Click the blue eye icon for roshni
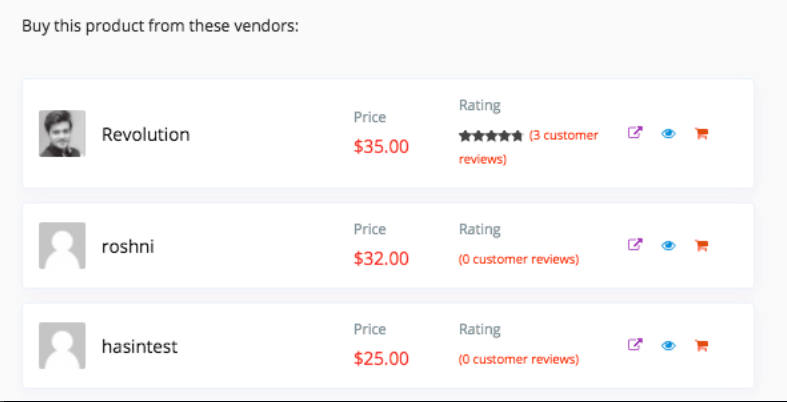The height and width of the screenshot is (402, 787). pyautogui.click(x=669, y=245)
